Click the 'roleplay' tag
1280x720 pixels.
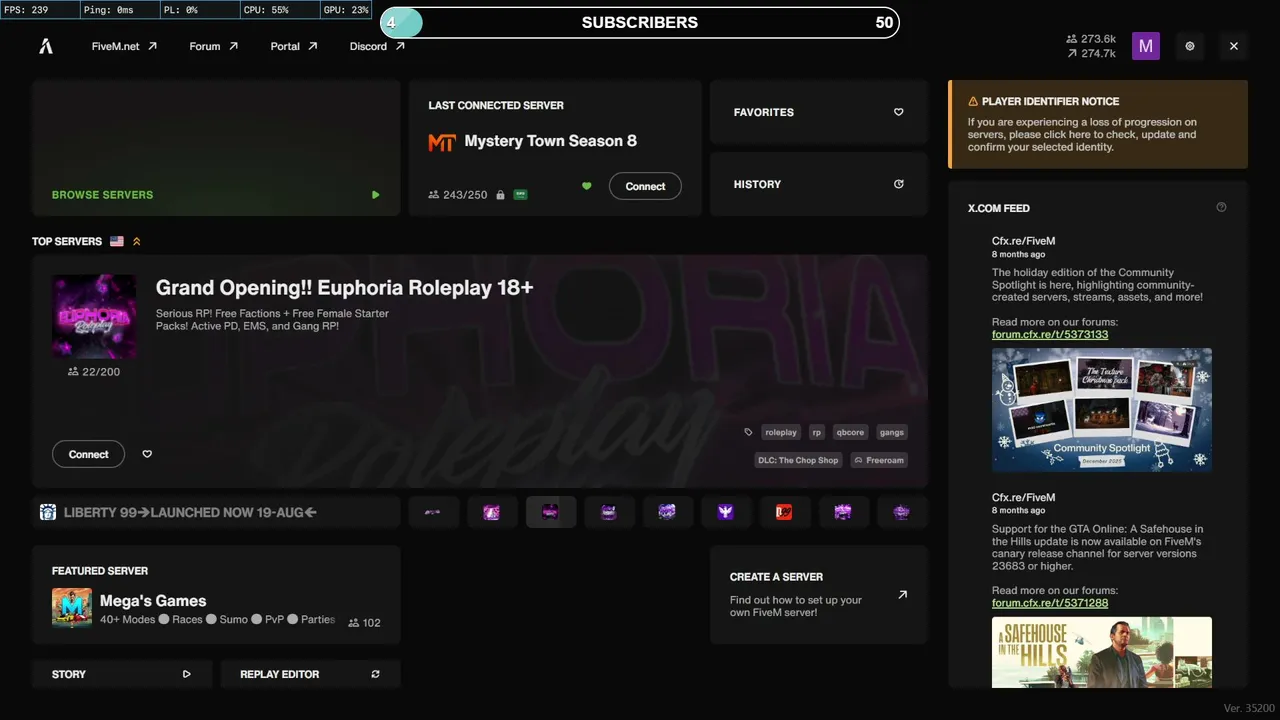pos(781,432)
